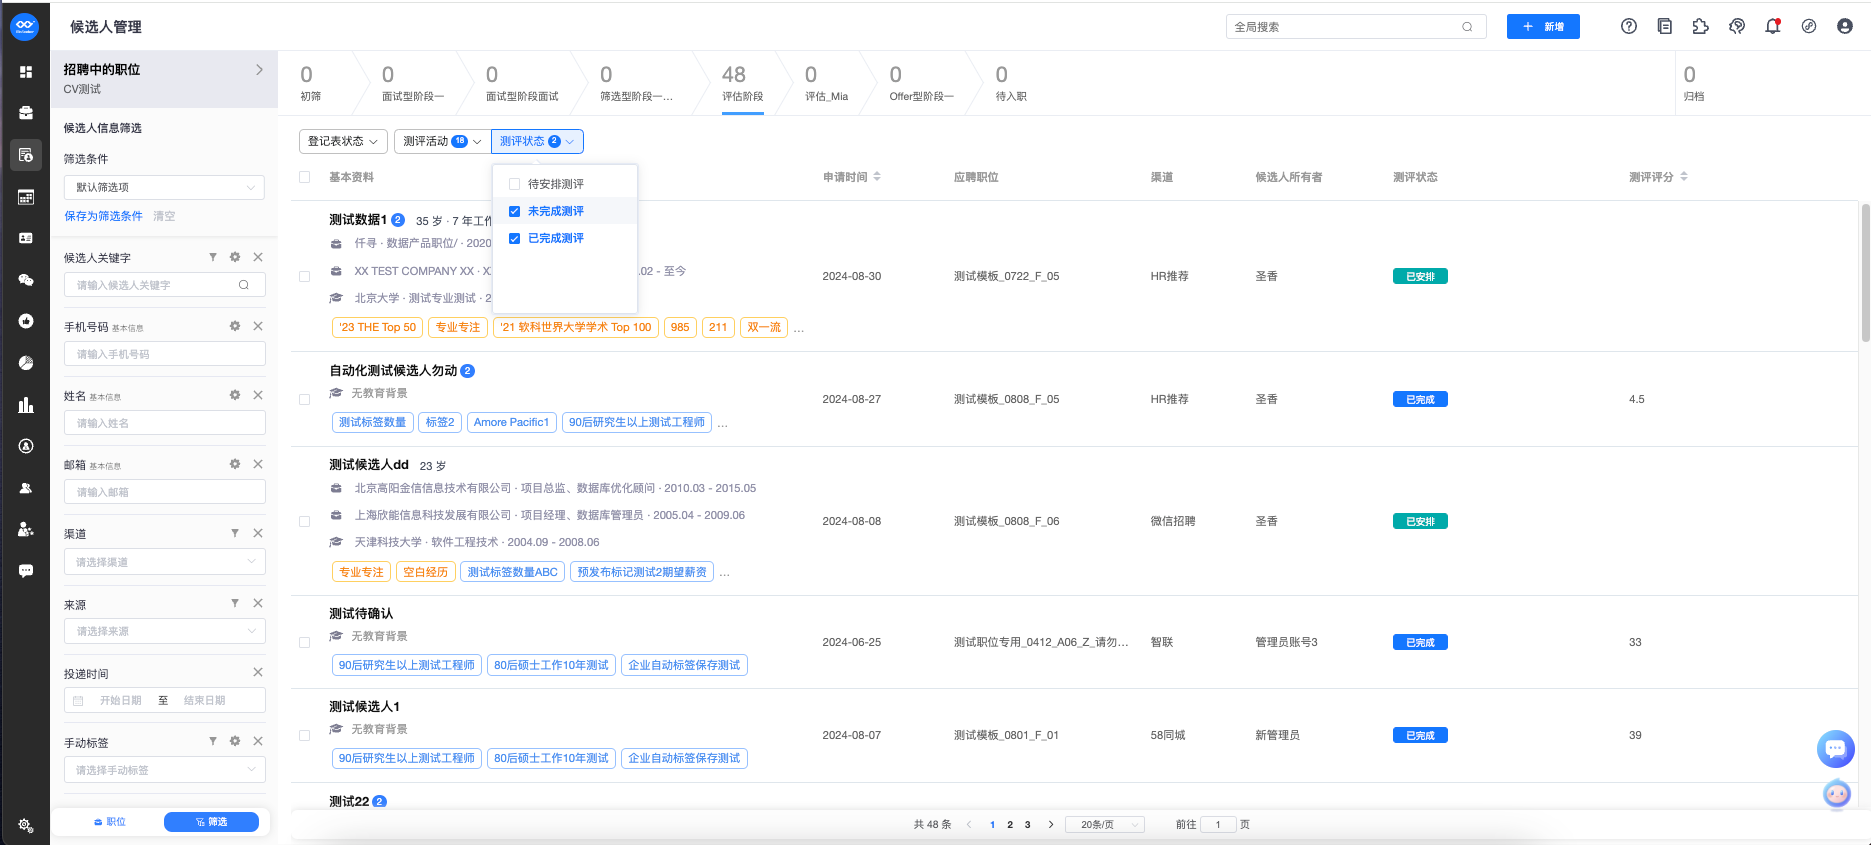
Task: Open the 请选择手动标签 dropdown
Action: pos(165,770)
